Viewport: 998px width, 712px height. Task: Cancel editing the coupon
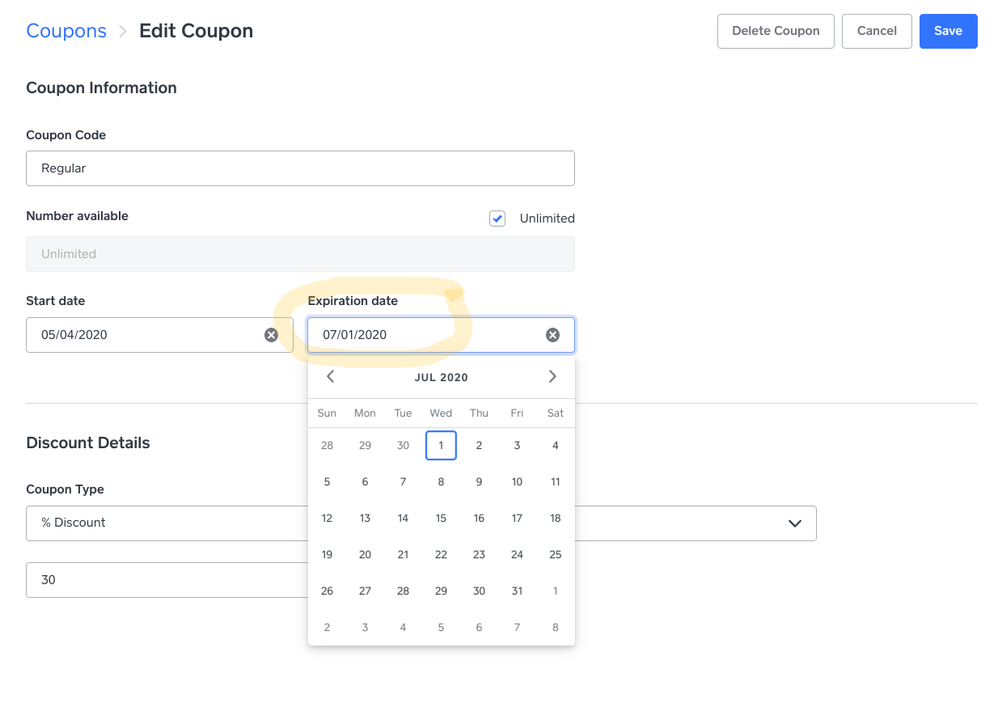point(876,31)
